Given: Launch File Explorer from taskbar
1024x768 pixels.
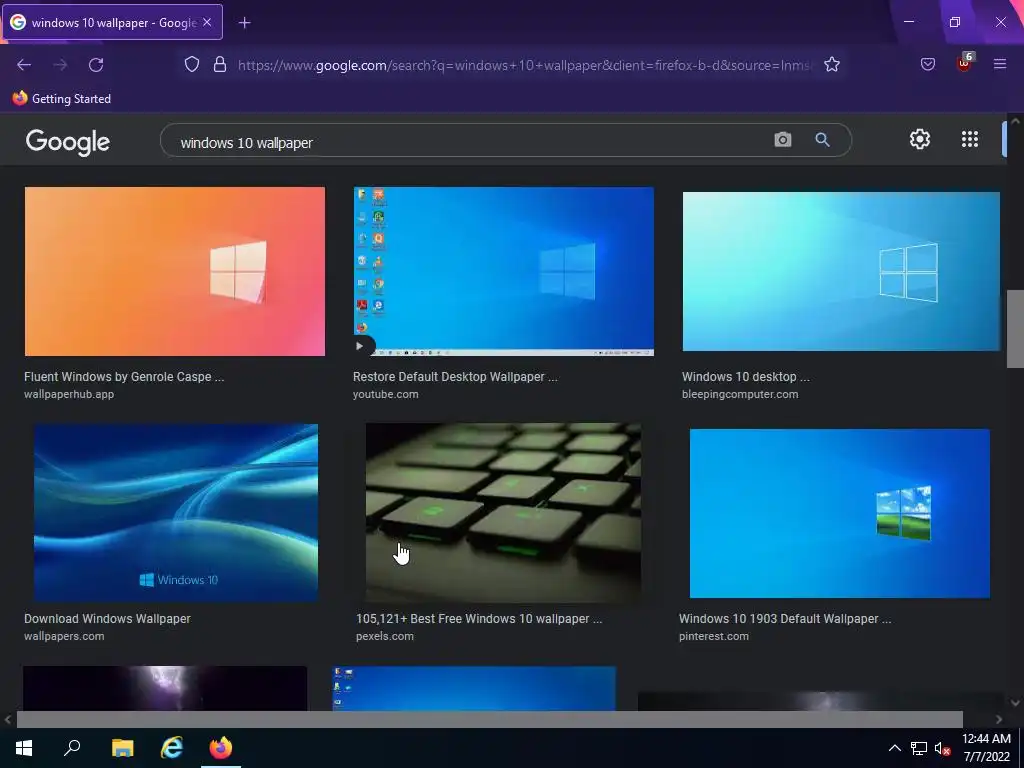Looking at the screenshot, I should pyautogui.click(x=122, y=748).
